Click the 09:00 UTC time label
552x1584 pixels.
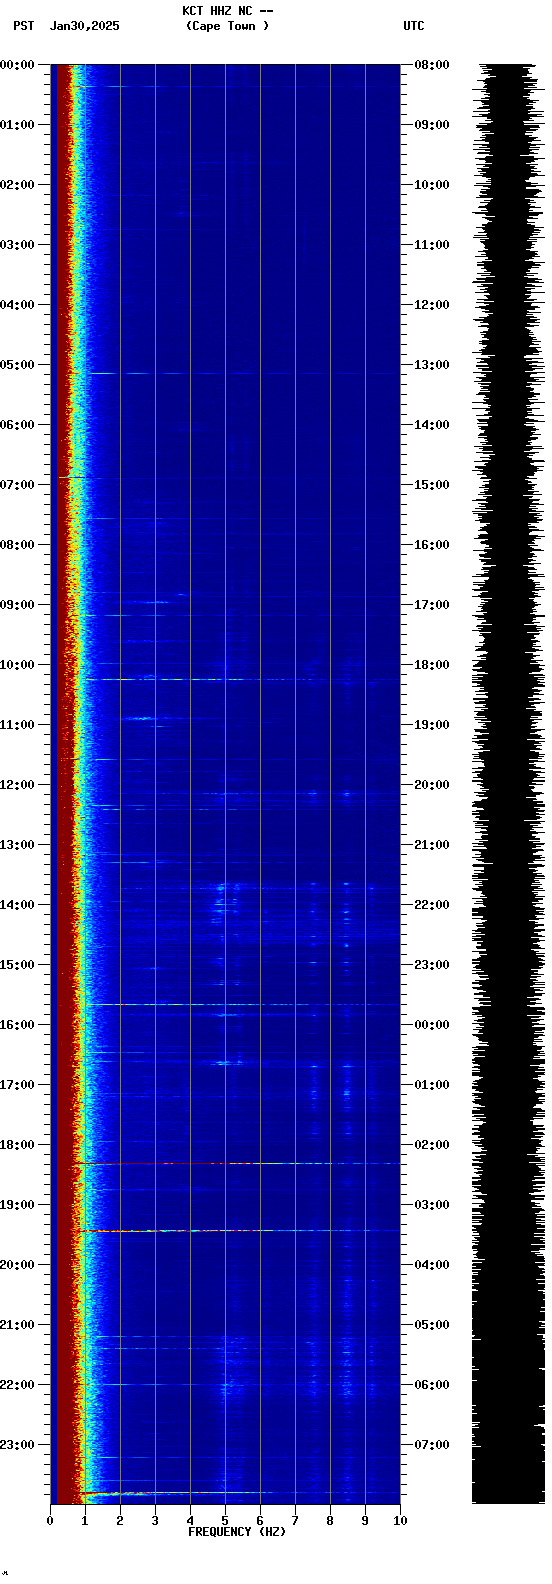click(x=432, y=125)
